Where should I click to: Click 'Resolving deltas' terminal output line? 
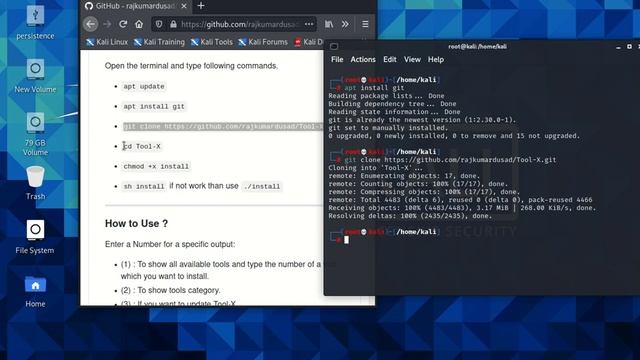click(x=410, y=216)
